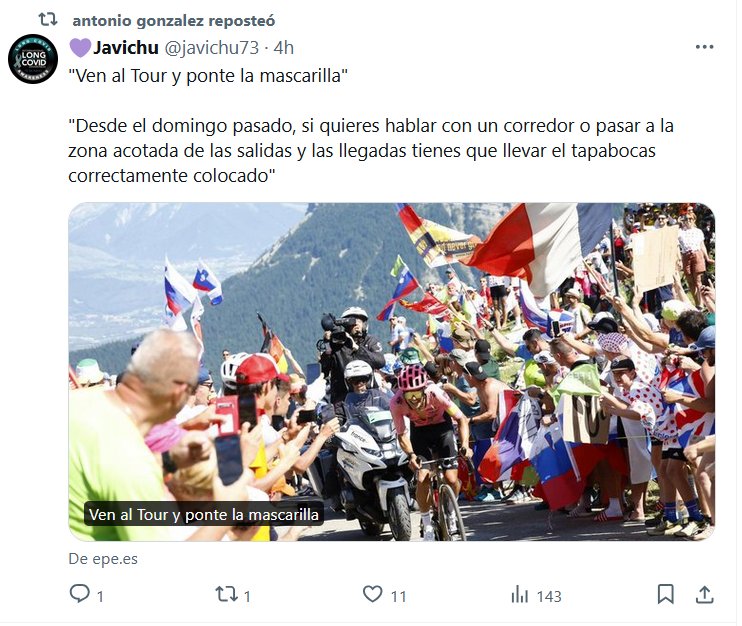Open view analytics bar chart icon

pos(519,594)
